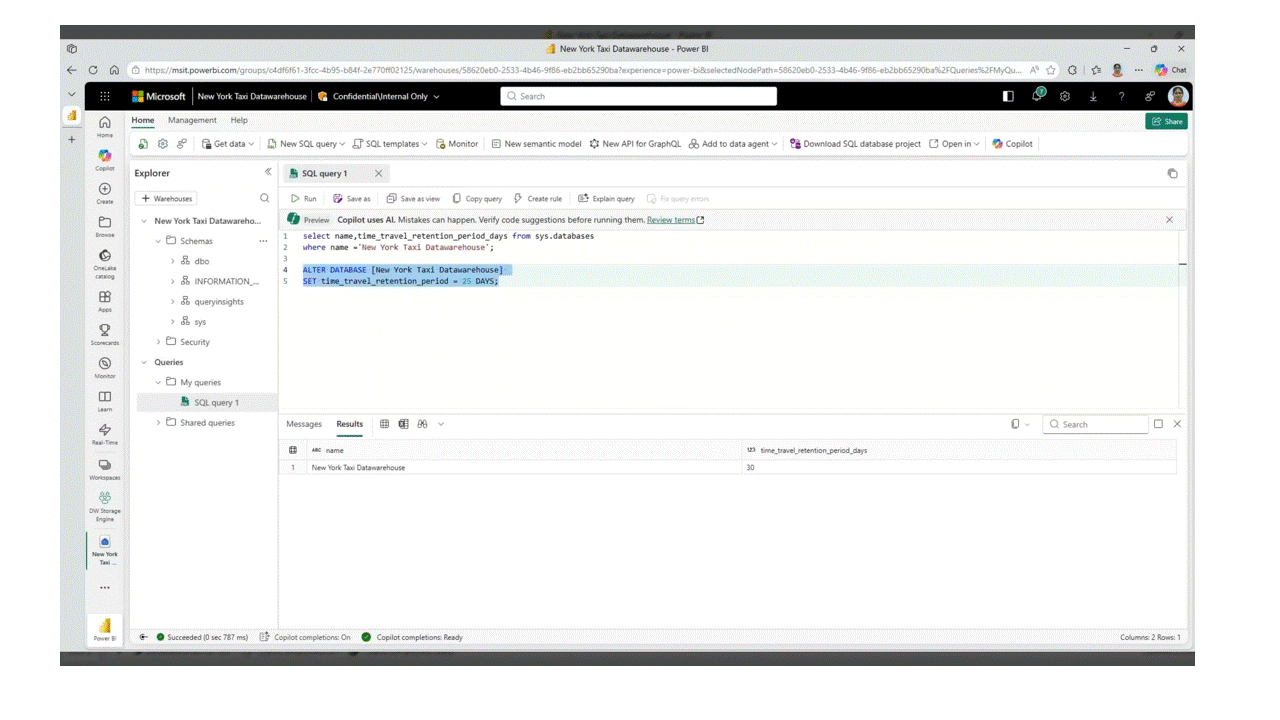
Task: Maximize the results pane with the square icon
Action: click(1159, 424)
